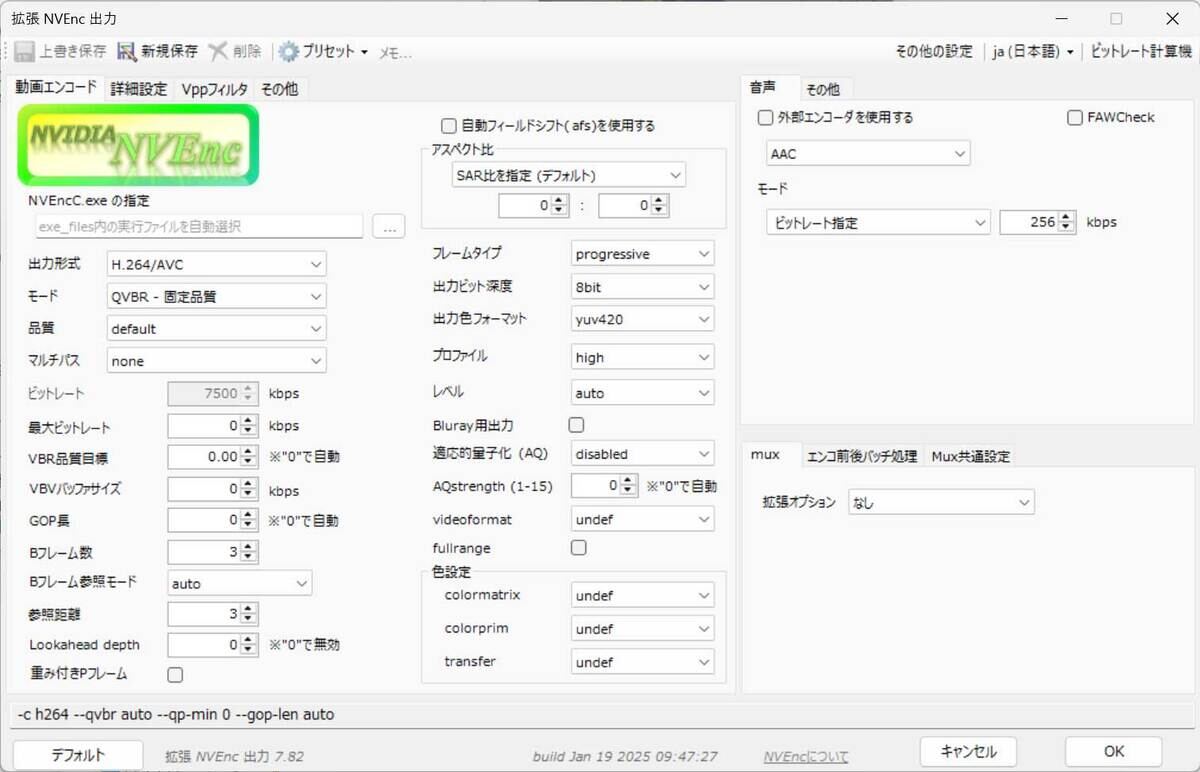Open the AAC audio encoder dropdown
The height and width of the screenshot is (772, 1200).
coord(868,154)
